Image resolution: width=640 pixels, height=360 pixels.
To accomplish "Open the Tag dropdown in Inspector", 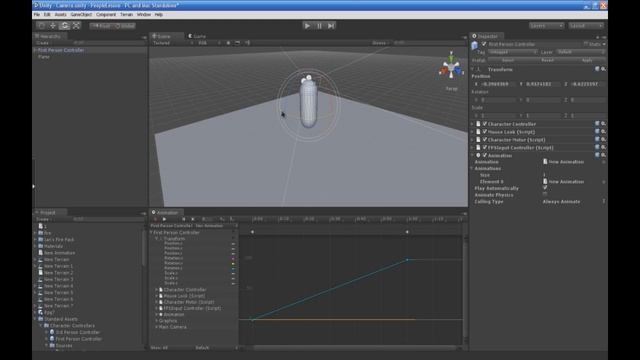I will (512, 52).
